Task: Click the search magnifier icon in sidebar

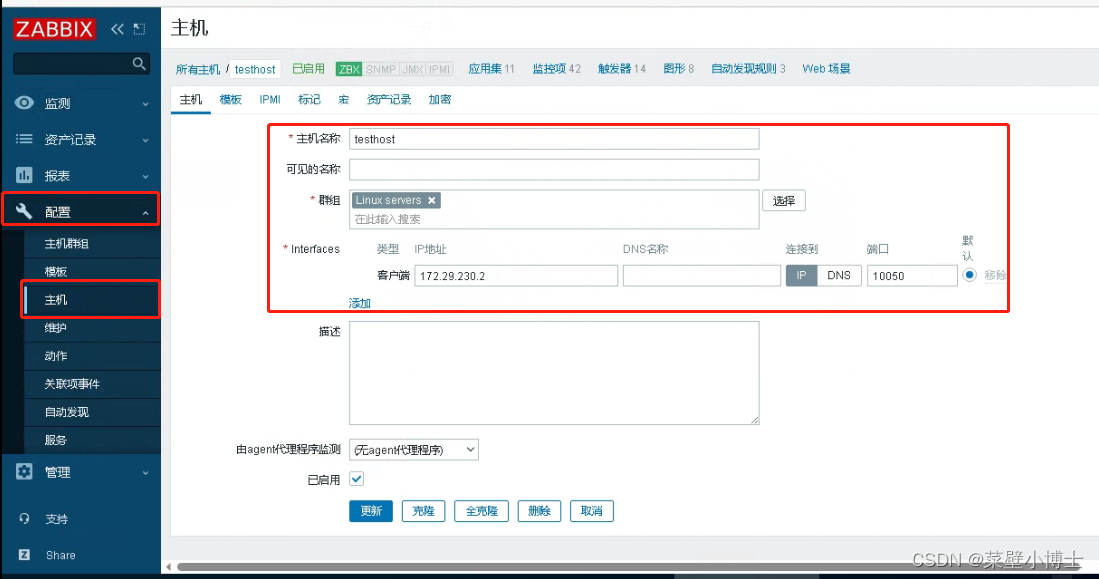Action: point(138,62)
